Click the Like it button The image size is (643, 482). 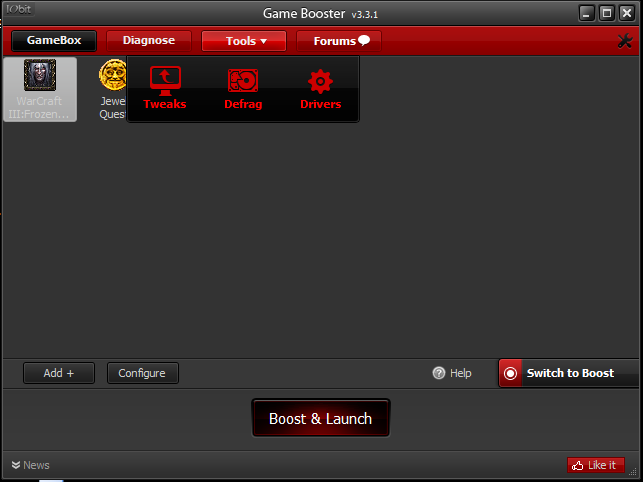596,465
